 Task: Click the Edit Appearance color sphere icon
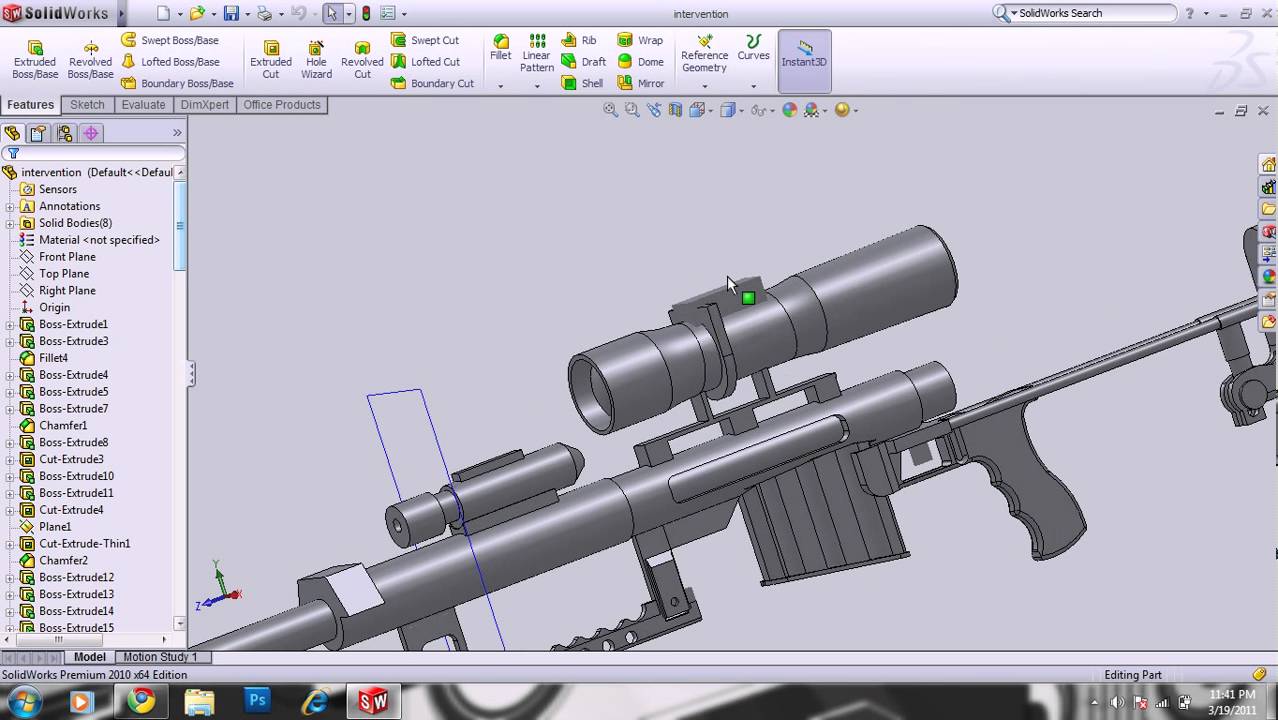(789, 110)
